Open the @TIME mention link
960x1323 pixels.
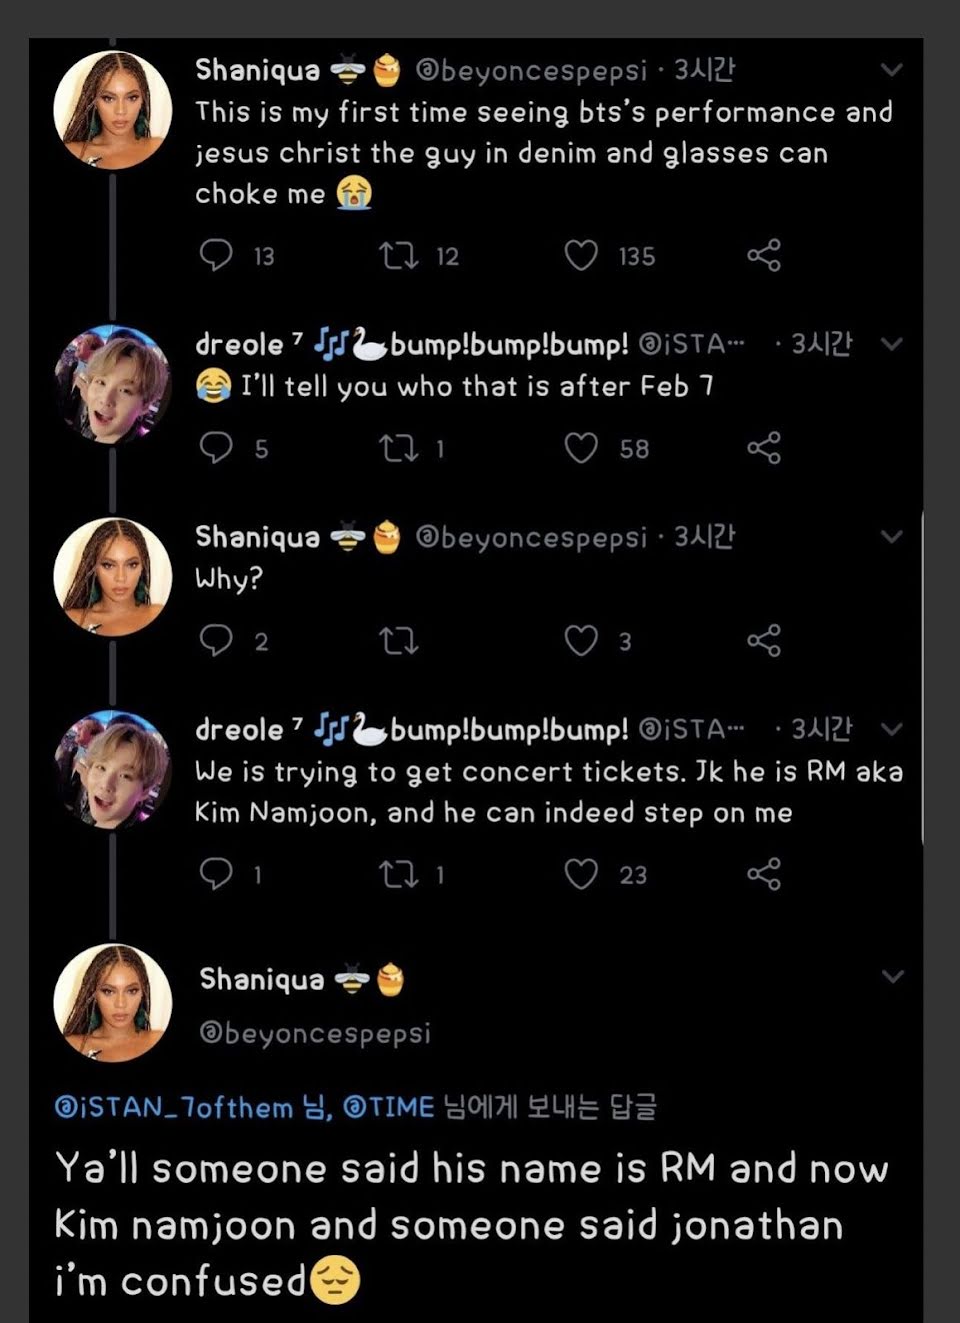point(388,1107)
